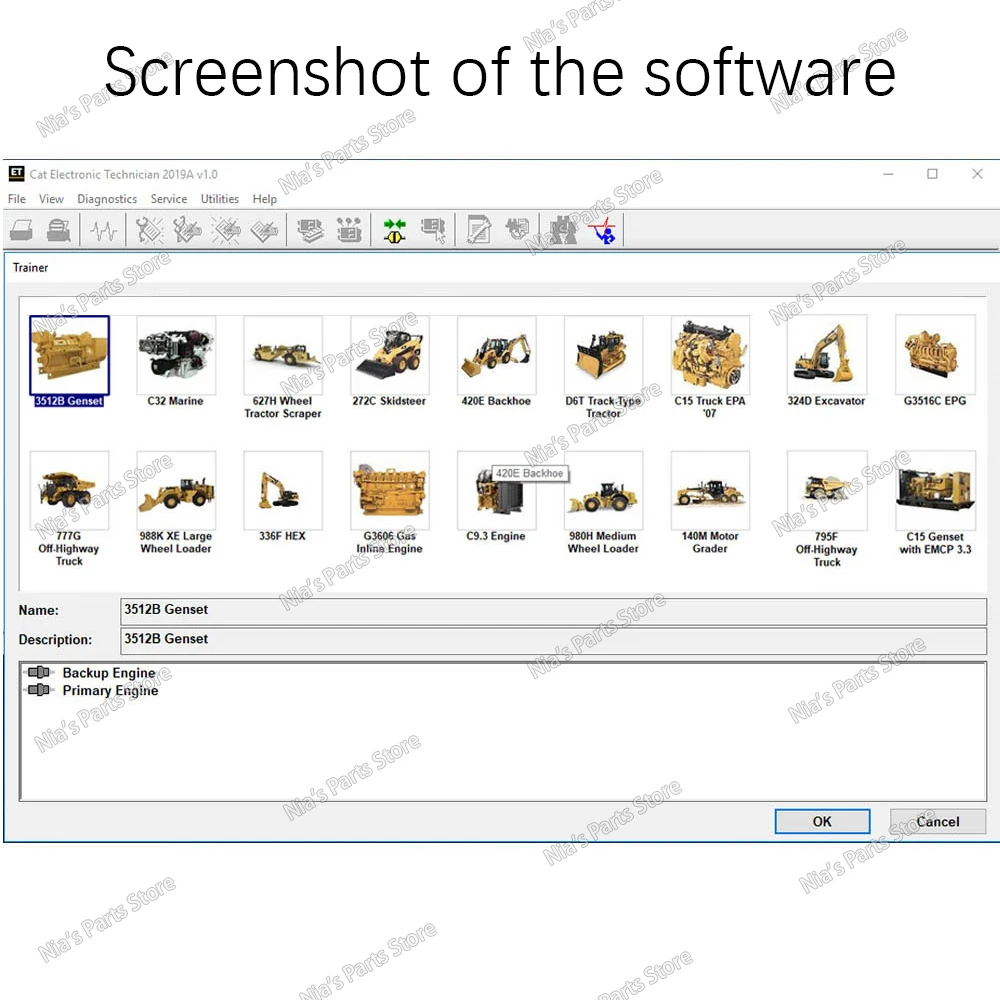Click the ECM icon with a mouse cursor

[x=433, y=230]
